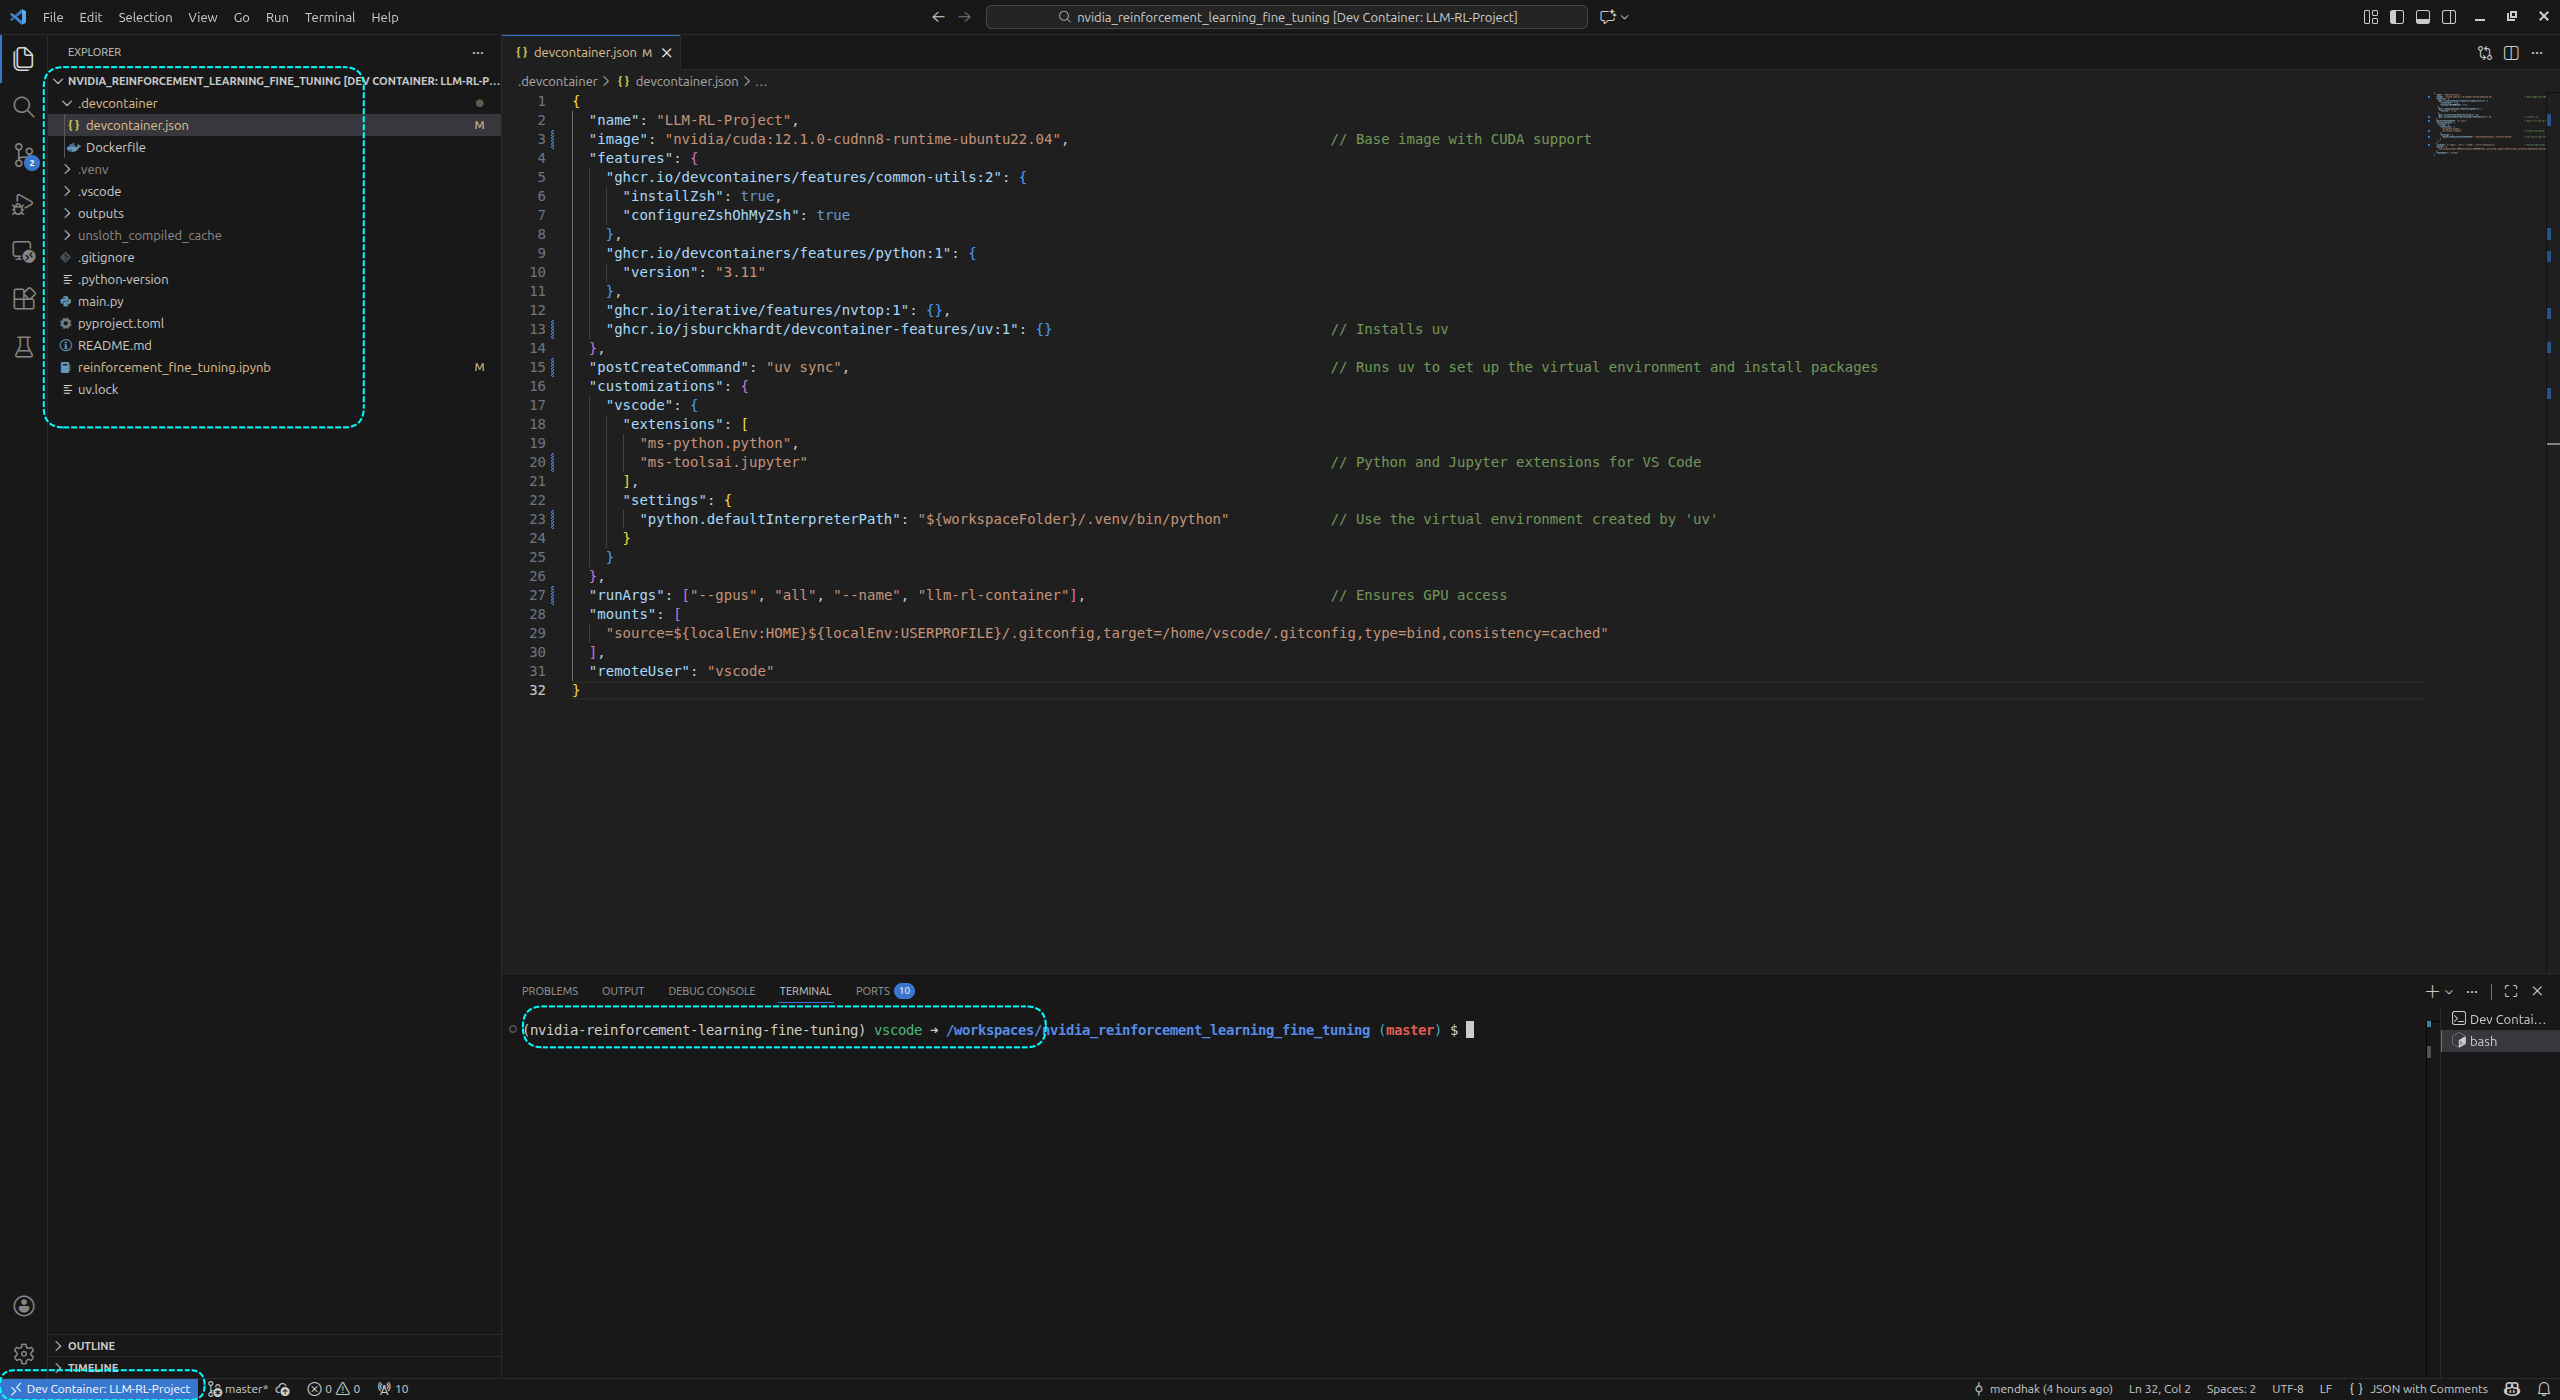Open the new terminal launch profile dropdown
The width and height of the screenshot is (2560, 1400).
tap(2448, 992)
